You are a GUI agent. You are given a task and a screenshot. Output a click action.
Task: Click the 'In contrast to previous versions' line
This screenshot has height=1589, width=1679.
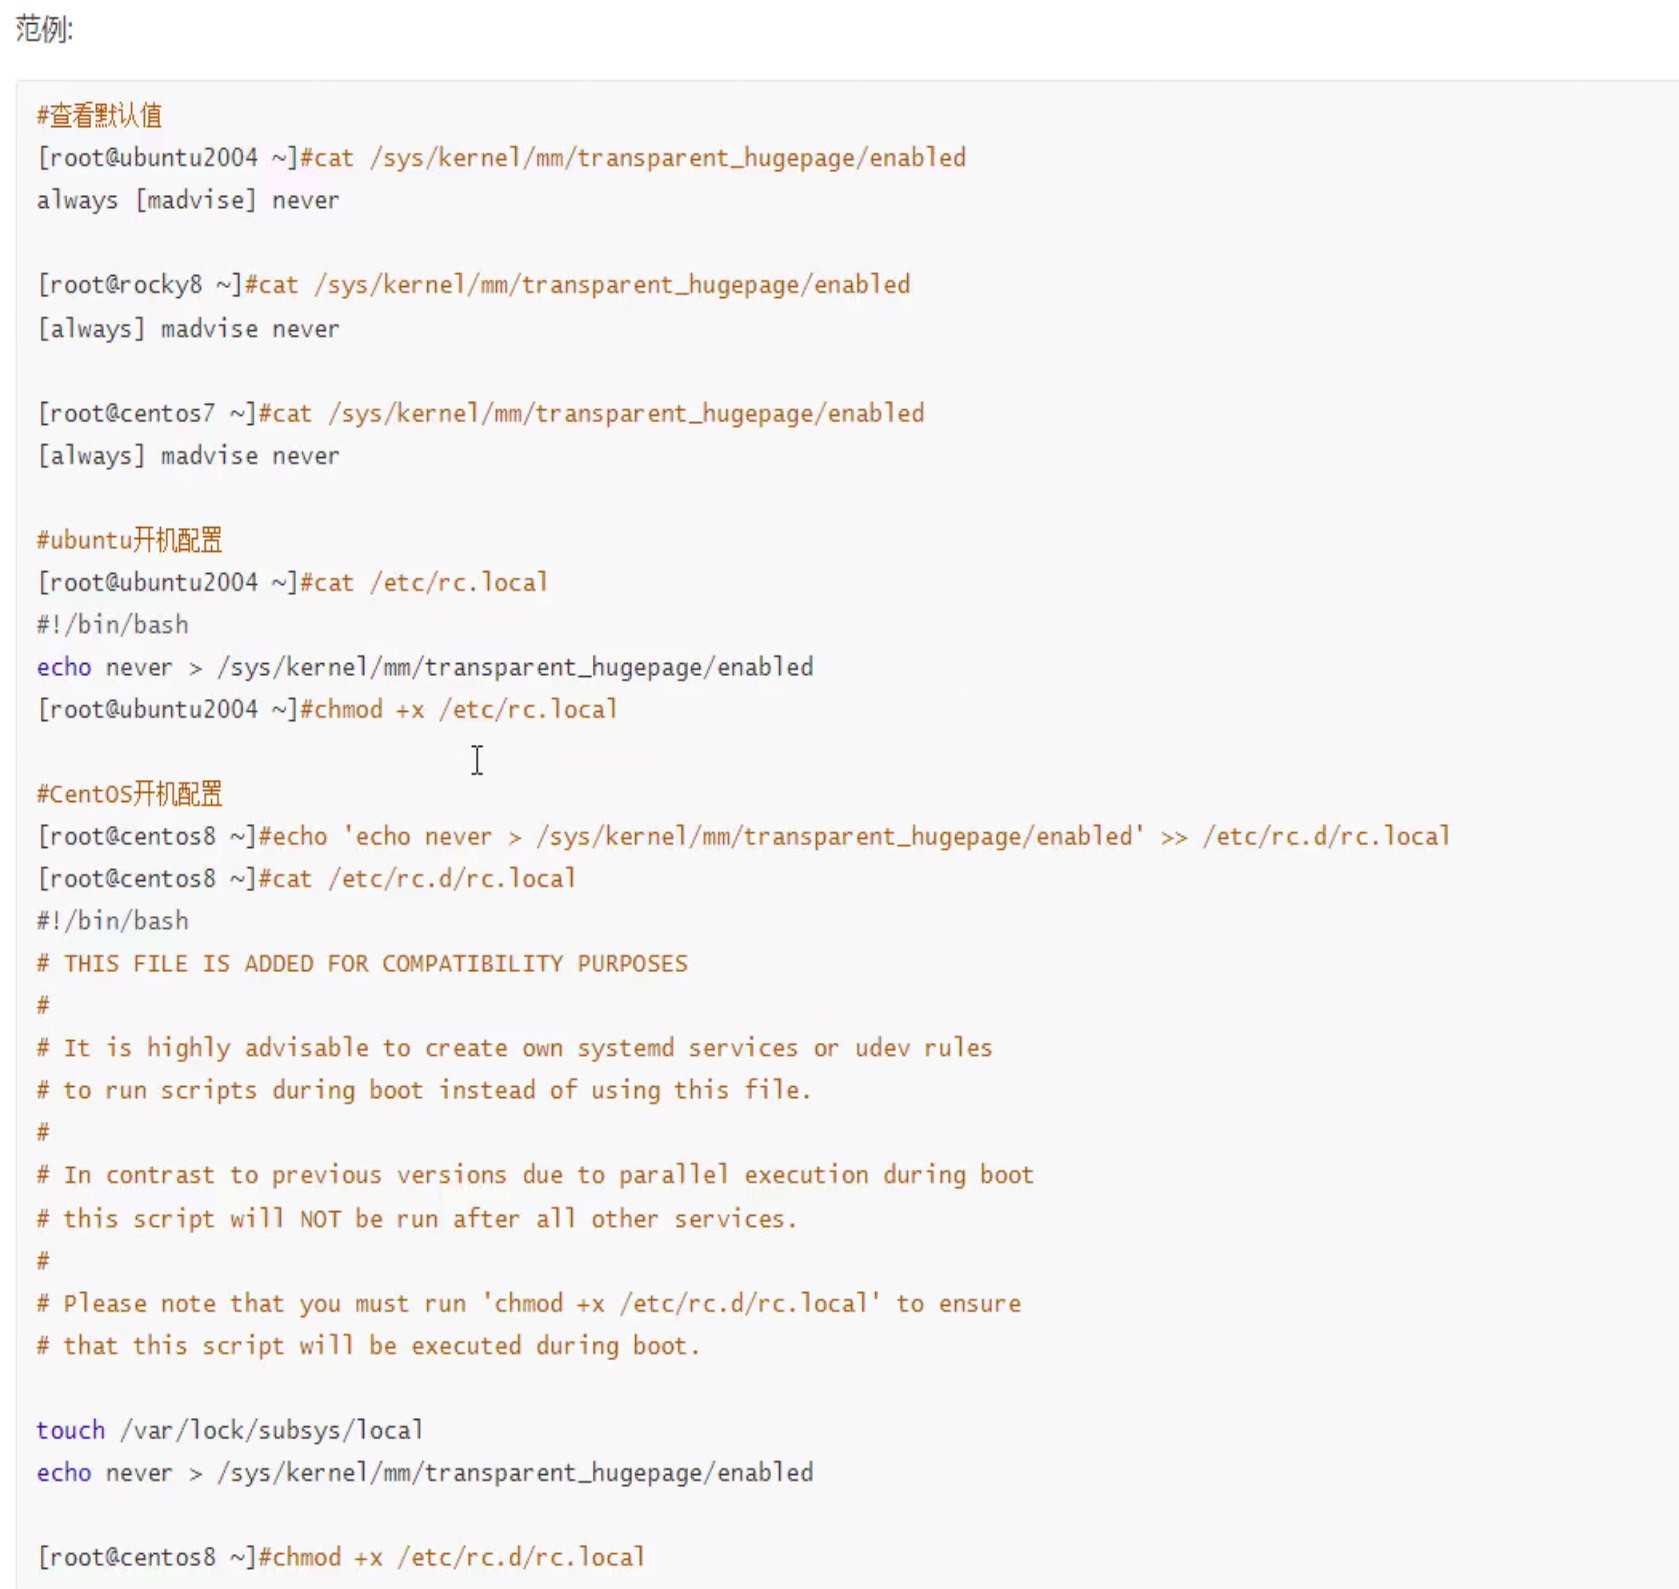tap(535, 1174)
